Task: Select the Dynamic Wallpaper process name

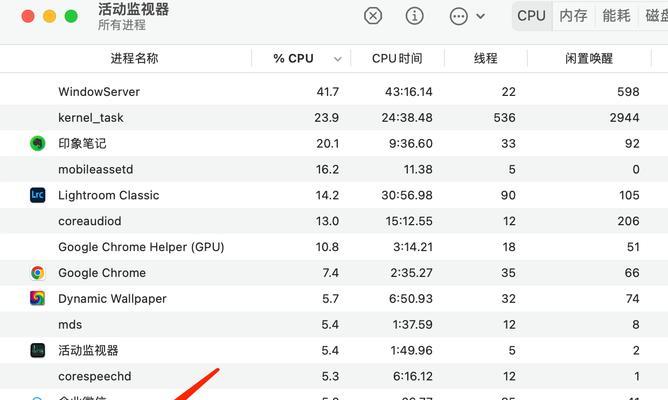Action: [x=112, y=299]
